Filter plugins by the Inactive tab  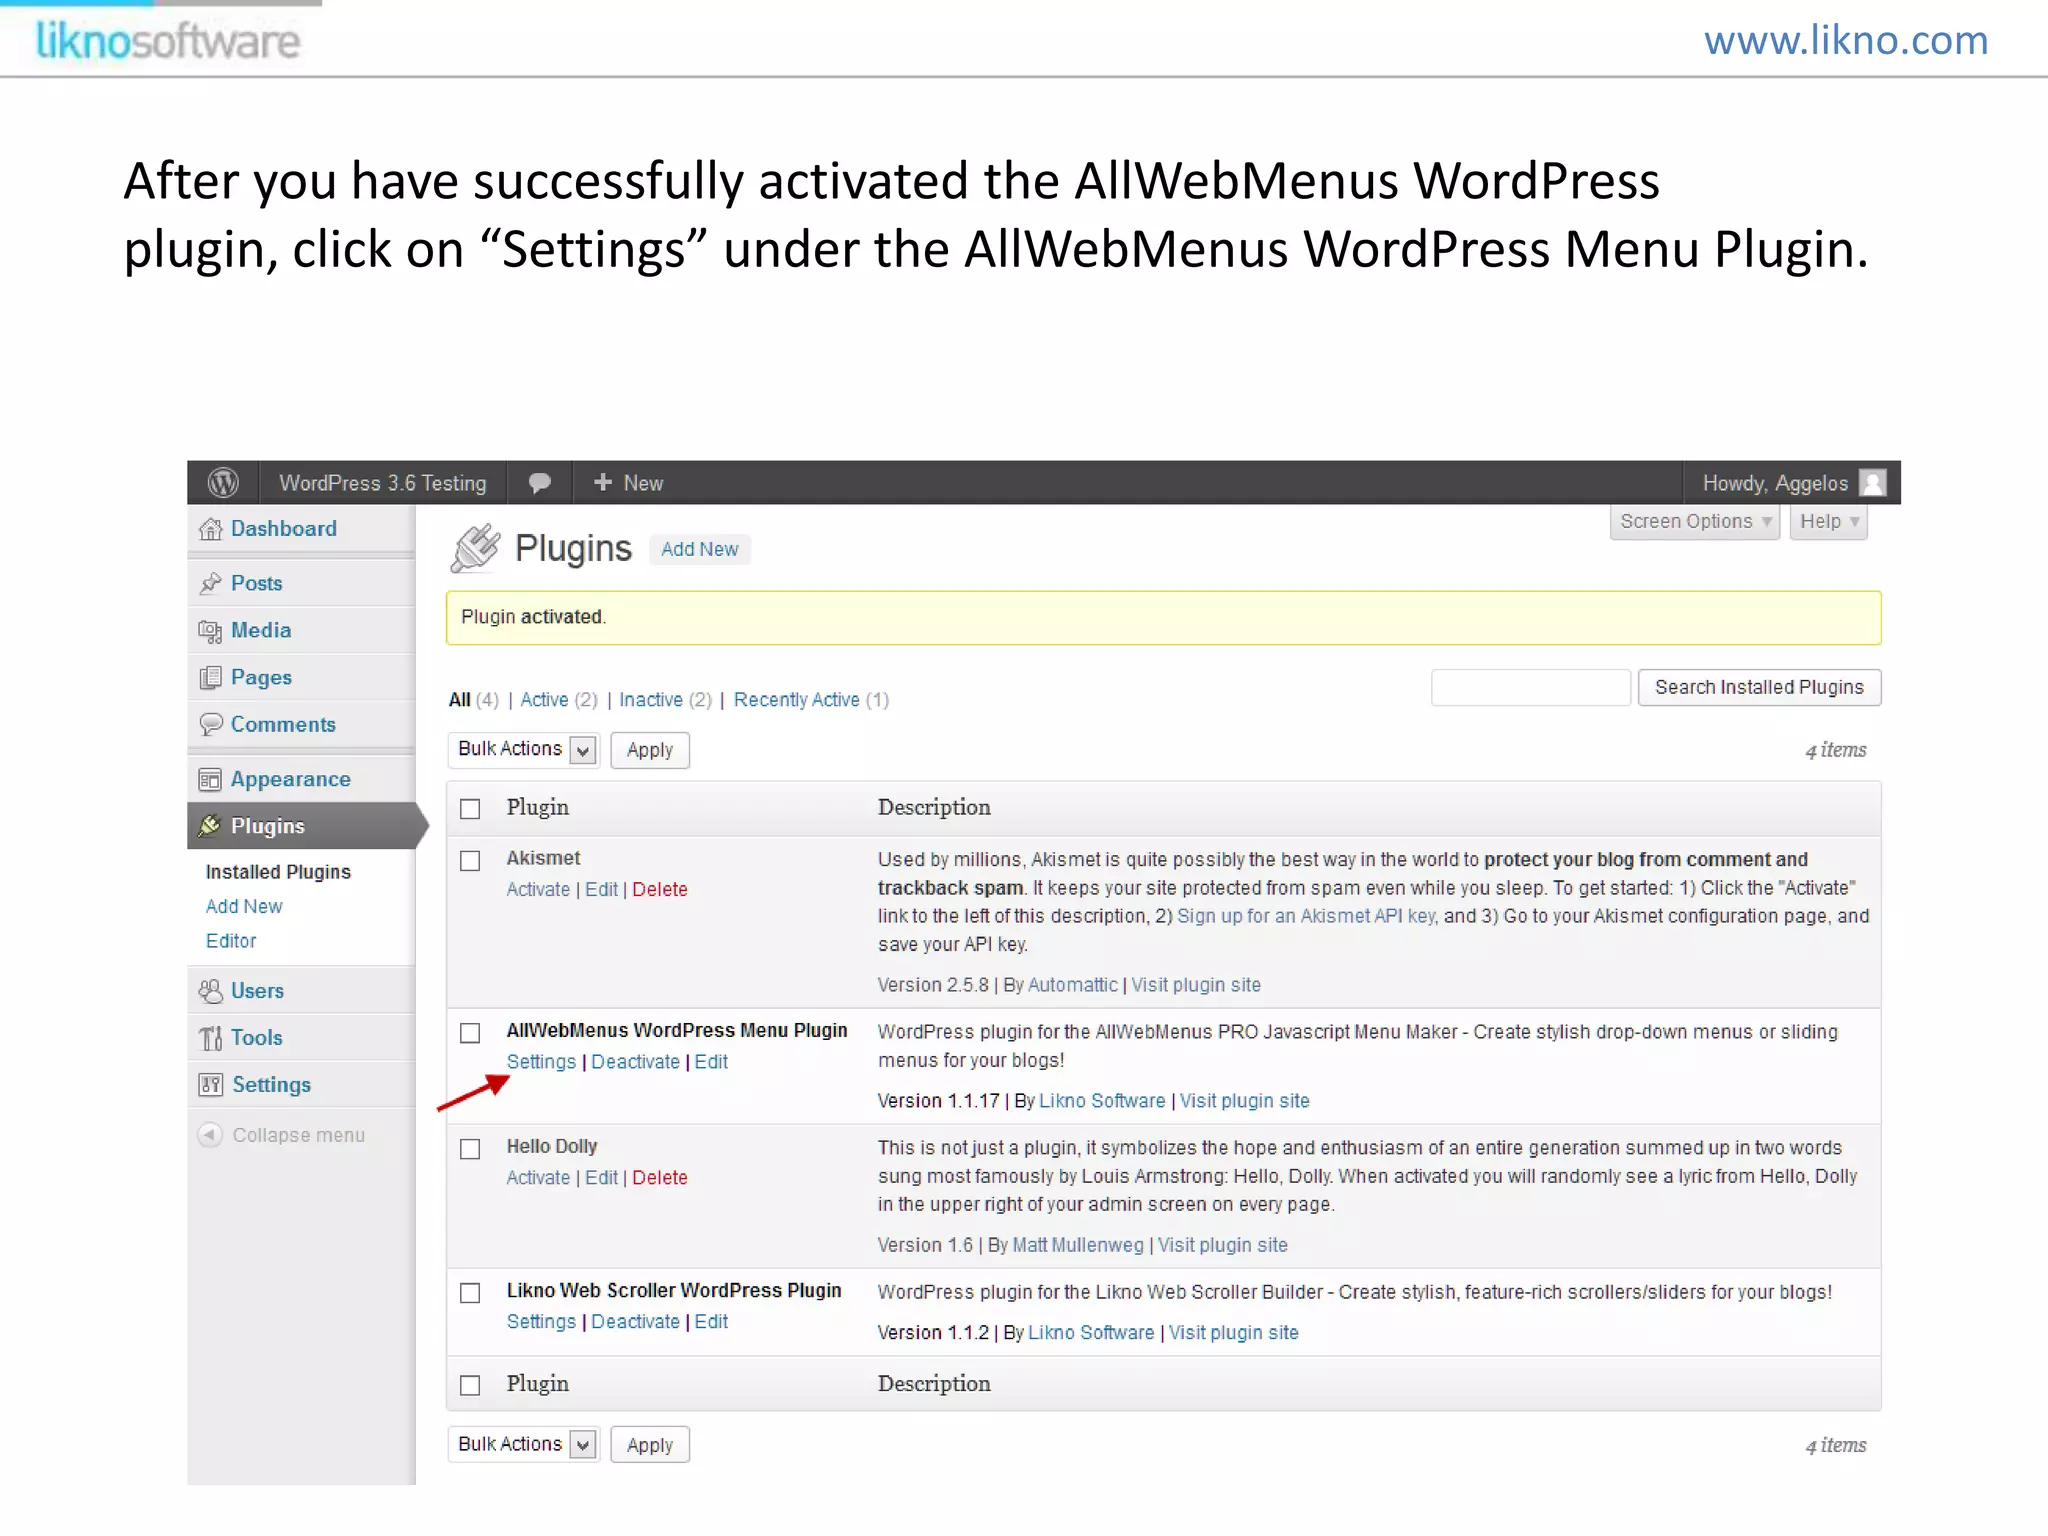(651, 700)
